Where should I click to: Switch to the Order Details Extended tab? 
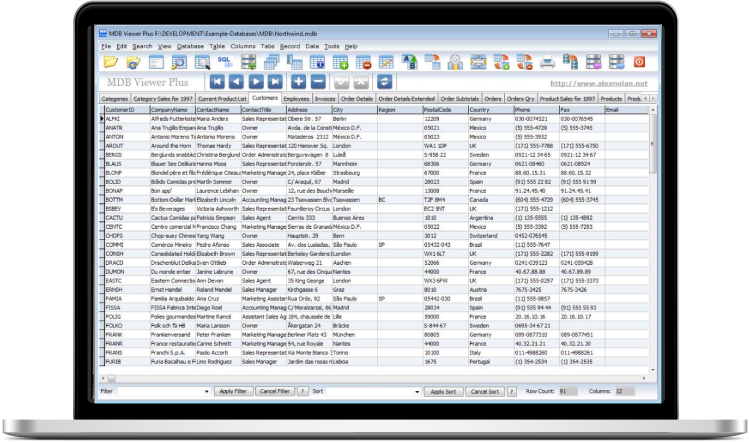(x=407, y=100)
